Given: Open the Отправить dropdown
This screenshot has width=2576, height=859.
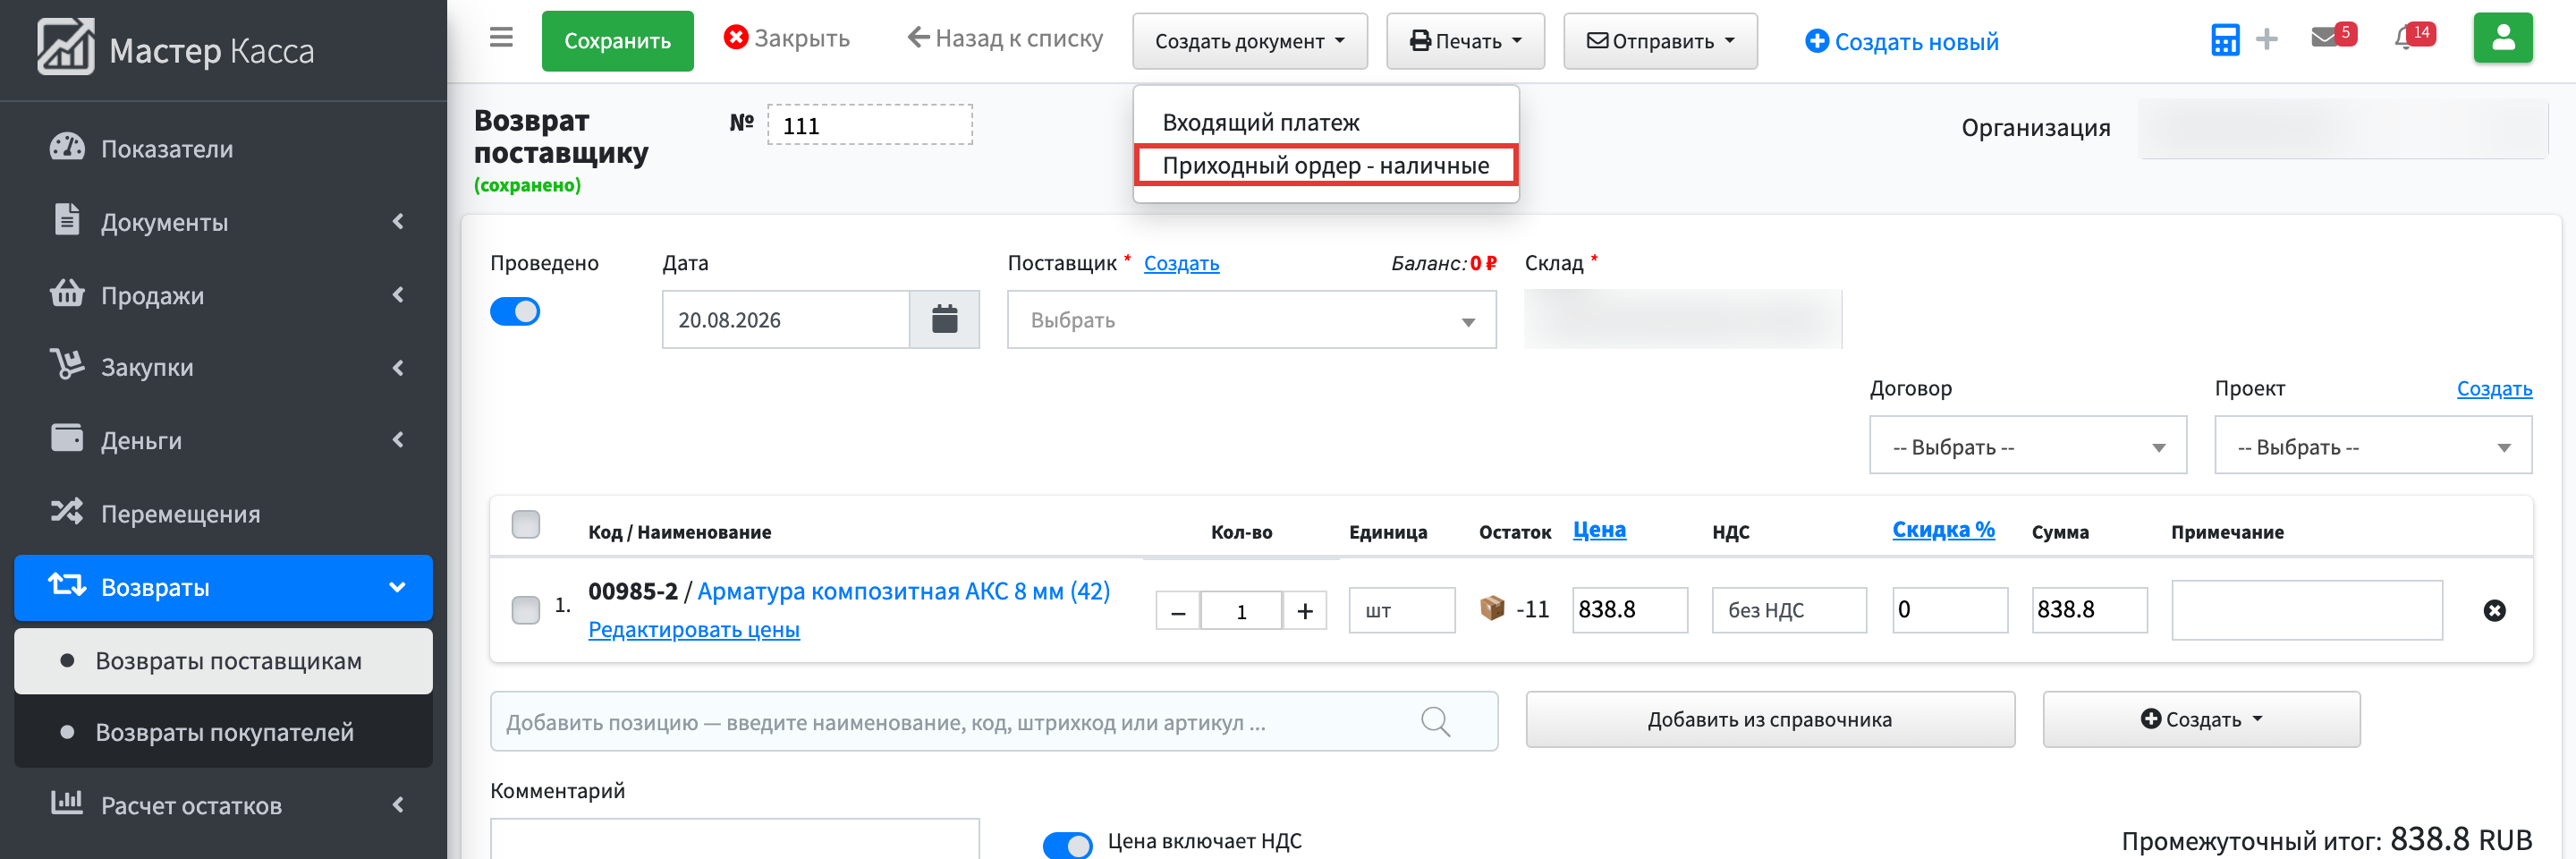Looking at the screenshot, I should (x=1660, y=41).
